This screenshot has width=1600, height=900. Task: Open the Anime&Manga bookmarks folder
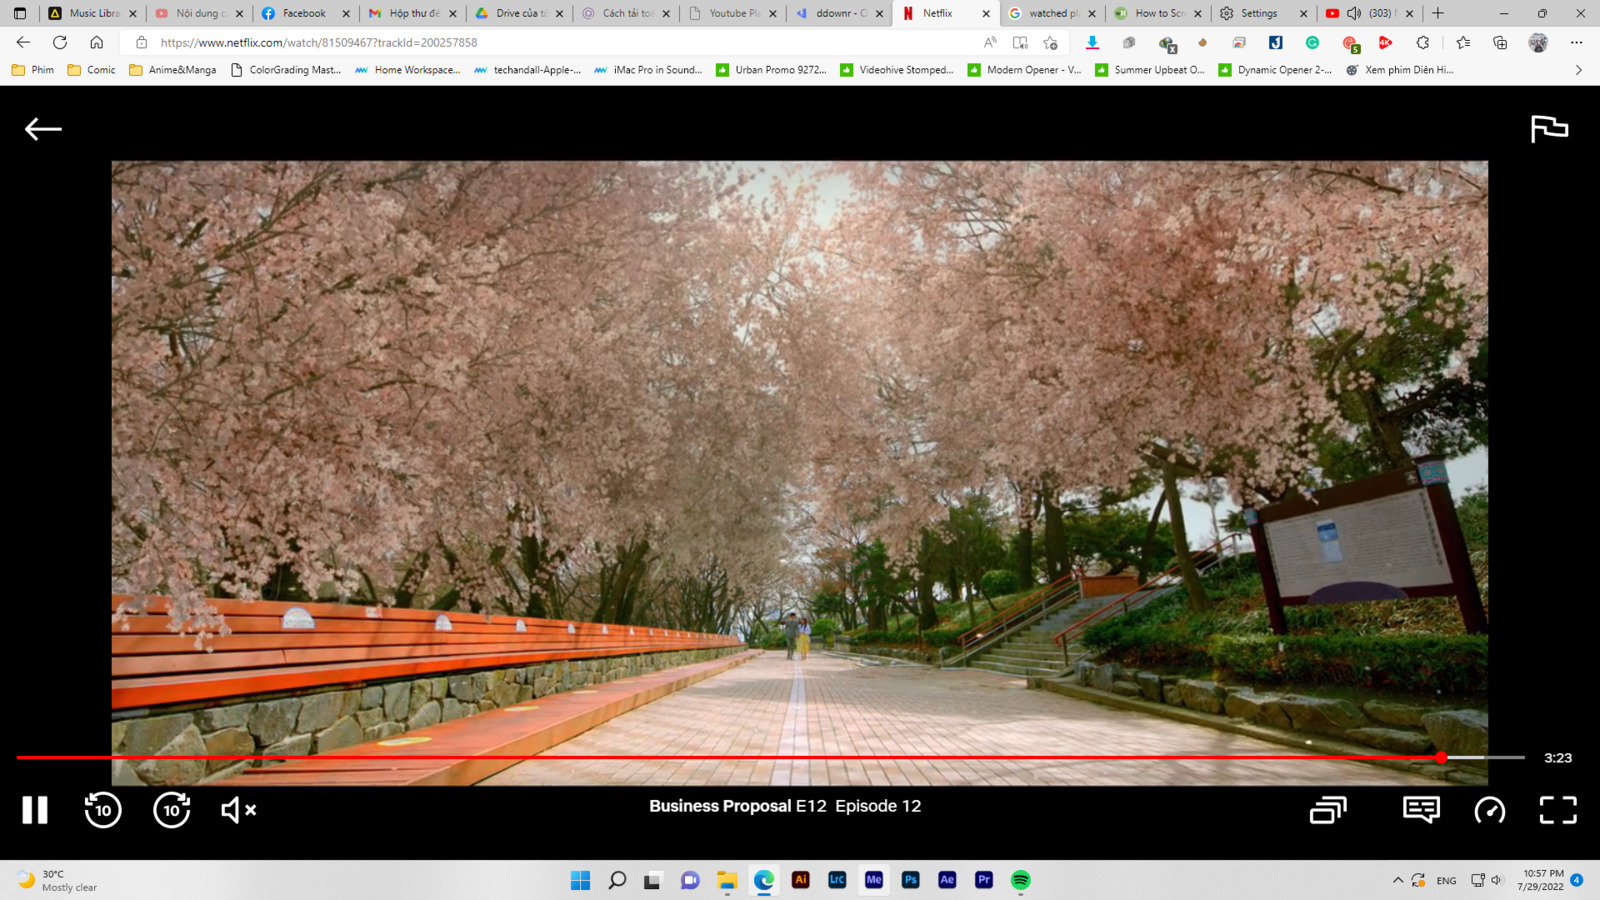tap(172, 70)
